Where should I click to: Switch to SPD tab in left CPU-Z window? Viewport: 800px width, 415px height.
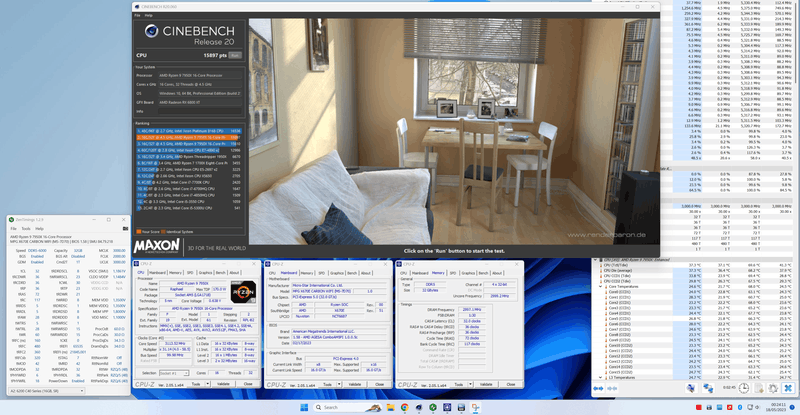pos(190,273)
